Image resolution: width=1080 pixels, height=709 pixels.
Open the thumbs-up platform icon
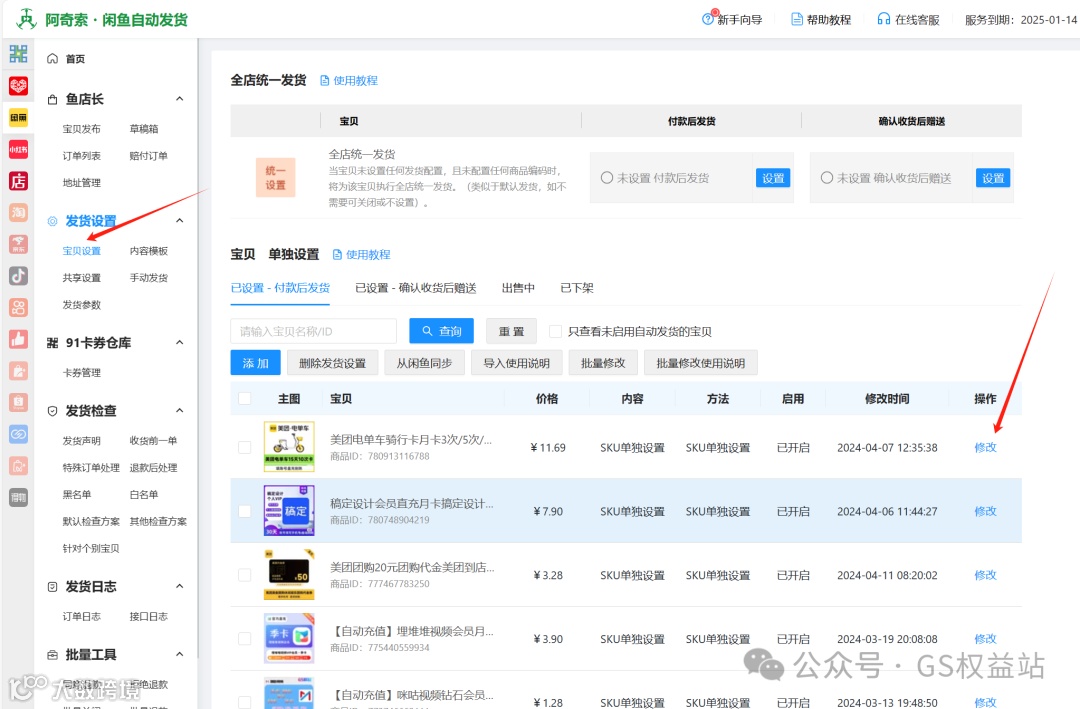tap(19, 339)
